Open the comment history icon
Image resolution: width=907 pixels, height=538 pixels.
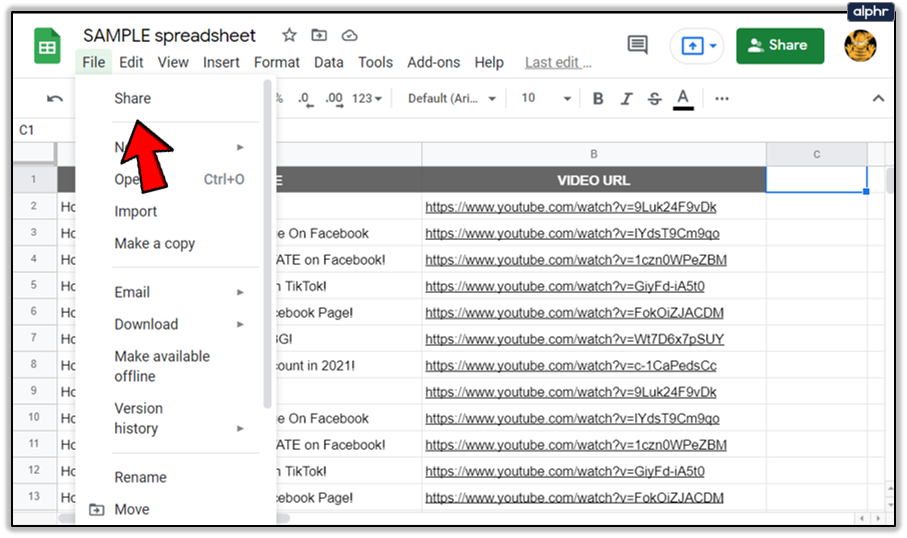(x=637, y=45)
